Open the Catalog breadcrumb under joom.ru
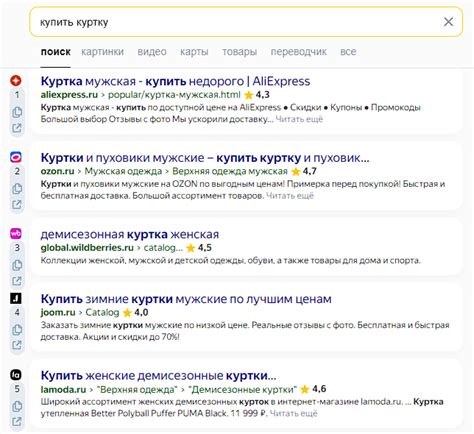Screen dimensions: 474x434 tap(102, 312)
